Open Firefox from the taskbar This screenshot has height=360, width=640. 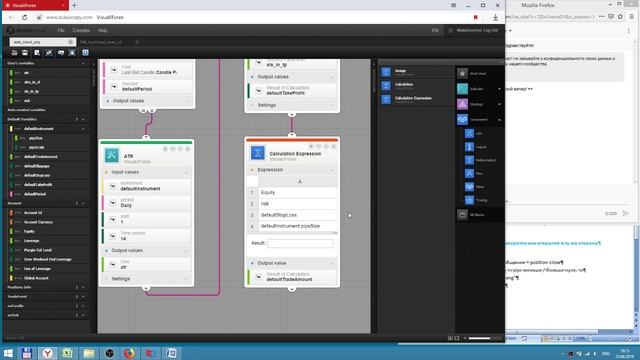129,353
